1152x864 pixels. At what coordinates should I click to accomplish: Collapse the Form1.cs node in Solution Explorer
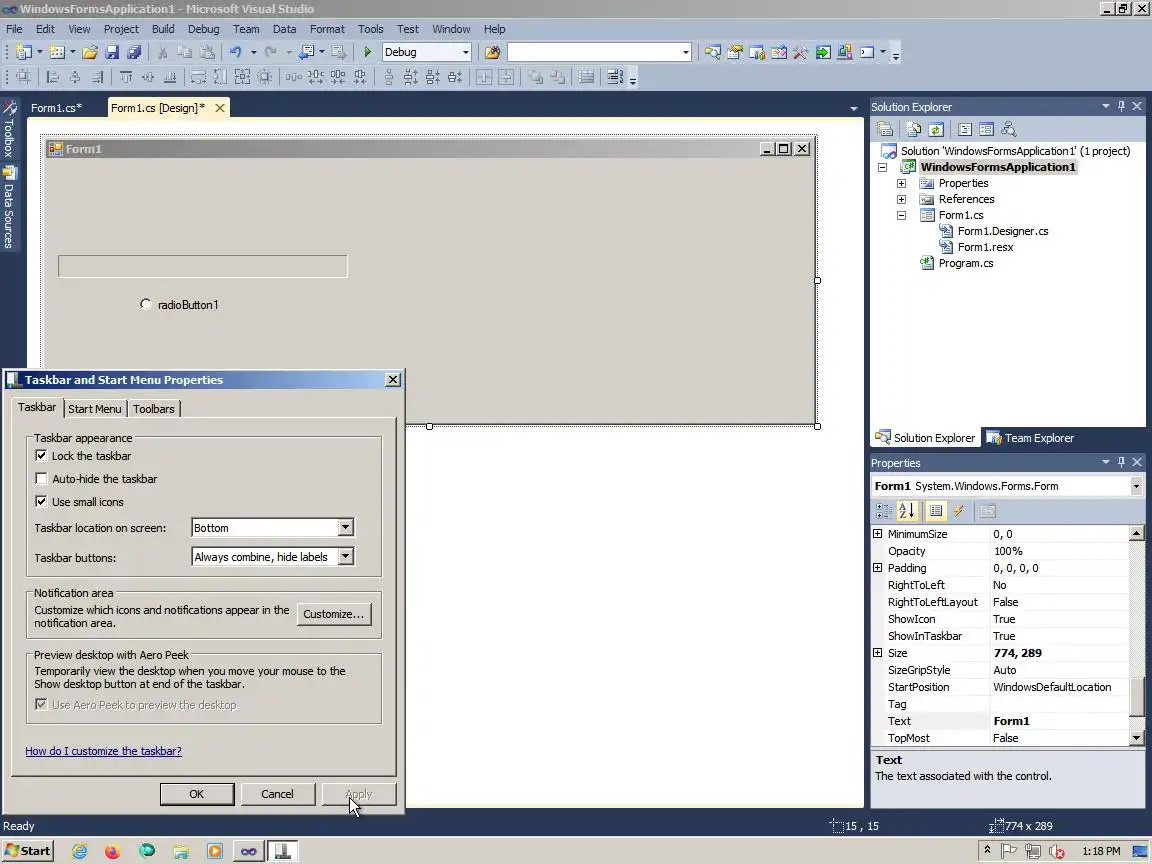click(901, 215)
